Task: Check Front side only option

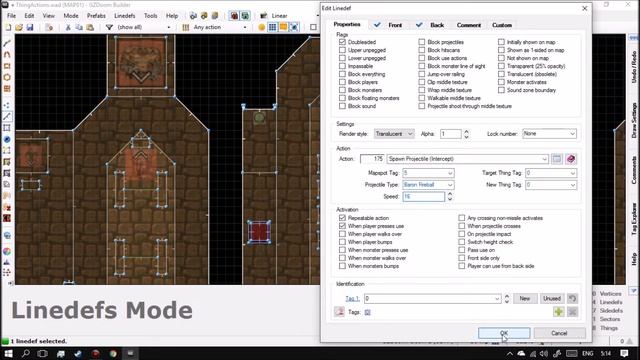Action: 462,258
